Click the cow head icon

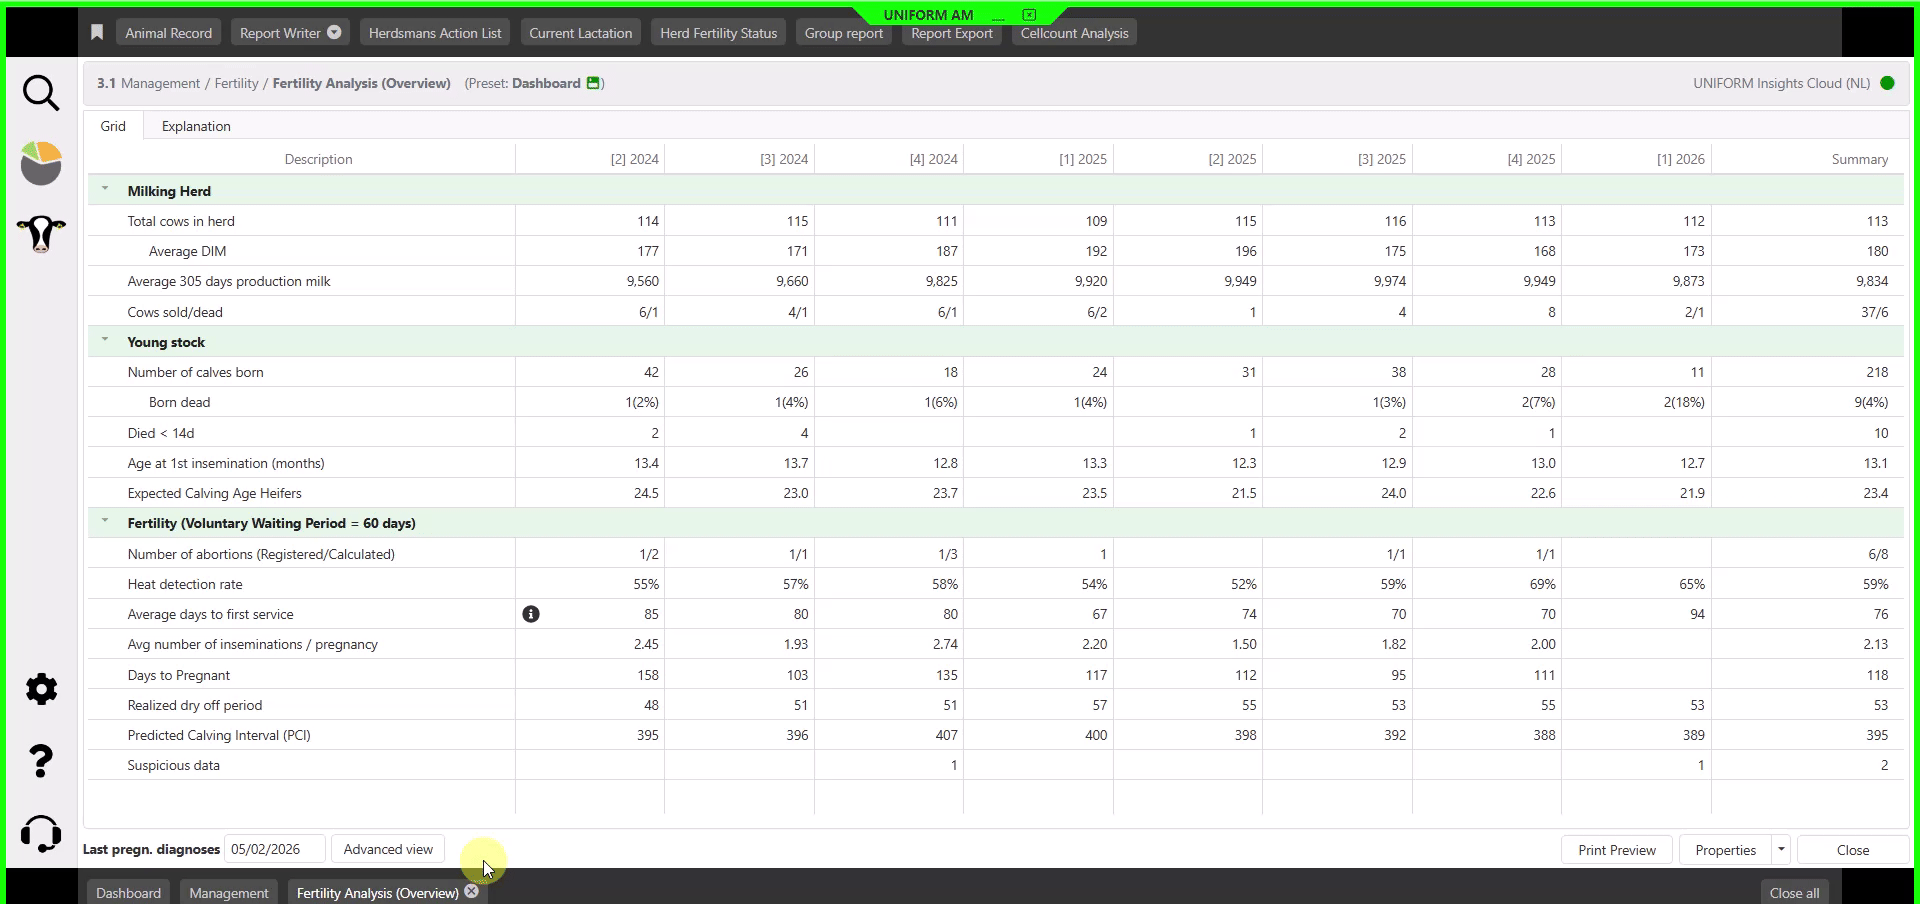pyautogui.click(x=41, y=234)
